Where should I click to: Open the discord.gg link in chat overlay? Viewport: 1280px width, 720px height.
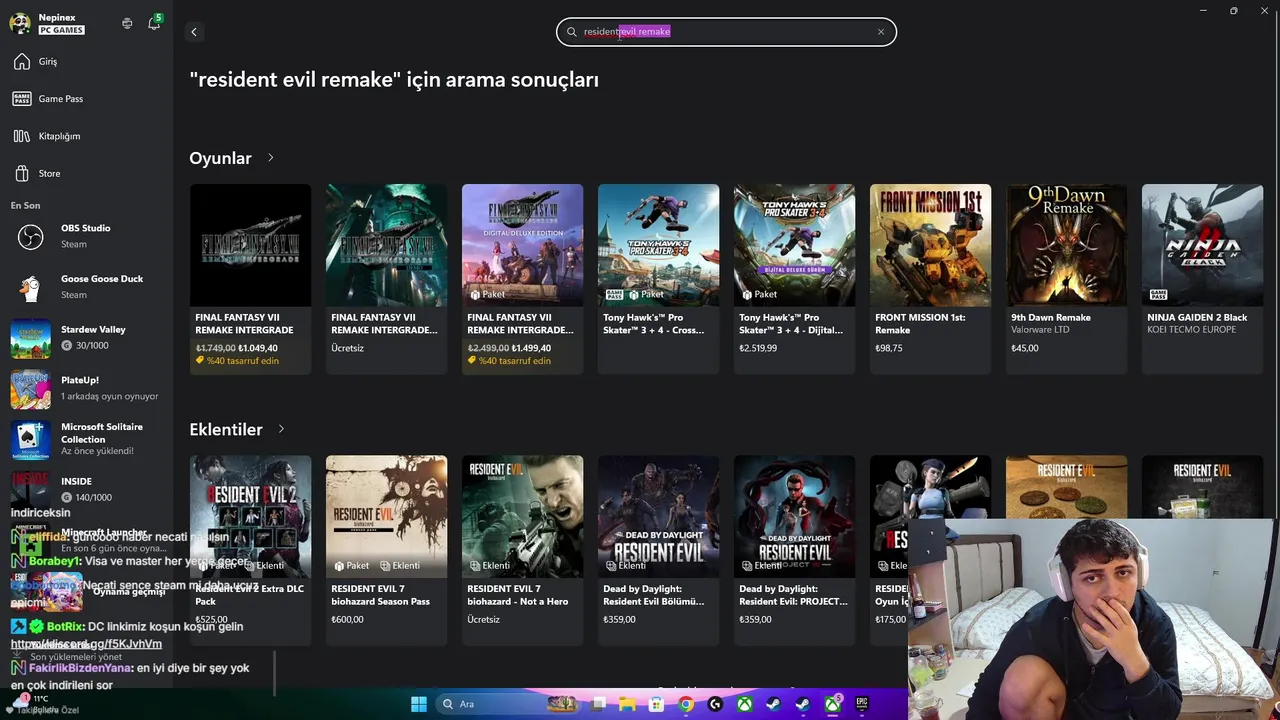click(x=86, y=644)
